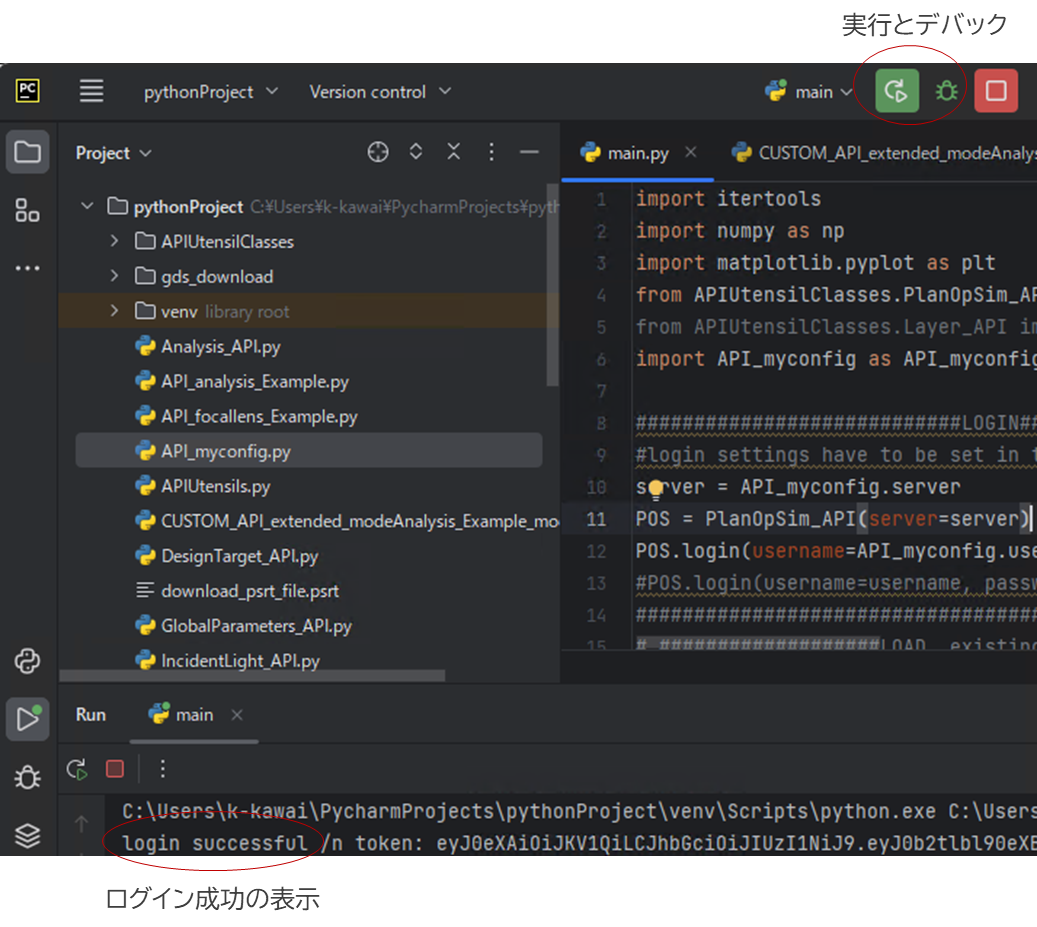Screen dimensions: 1037x927
Task: Open the main run configuration dropdown
Action: [x=808, y=91]
